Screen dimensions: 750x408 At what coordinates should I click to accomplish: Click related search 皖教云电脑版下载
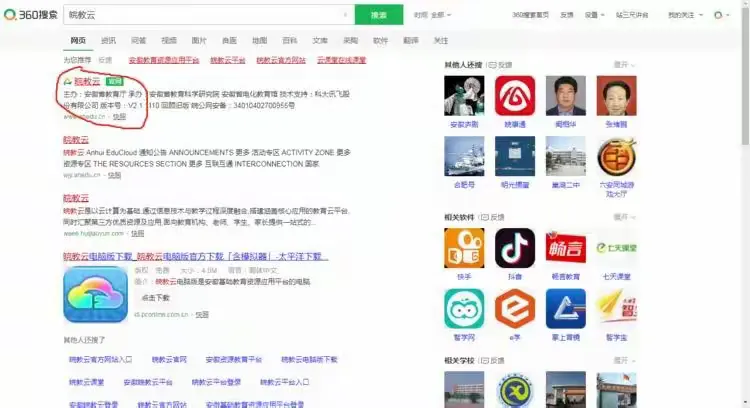coord(309,359)
